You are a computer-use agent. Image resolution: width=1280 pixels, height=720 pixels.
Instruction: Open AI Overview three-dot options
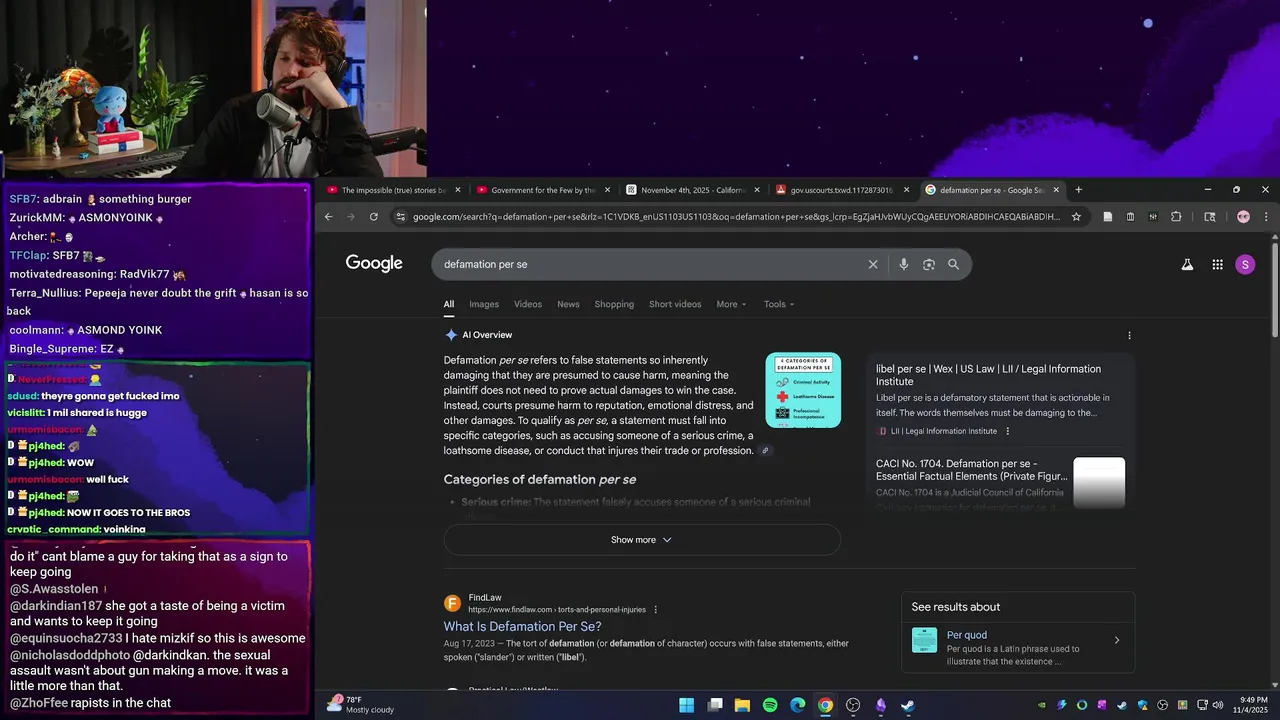pyautogui.click(x=1130, y=335)
